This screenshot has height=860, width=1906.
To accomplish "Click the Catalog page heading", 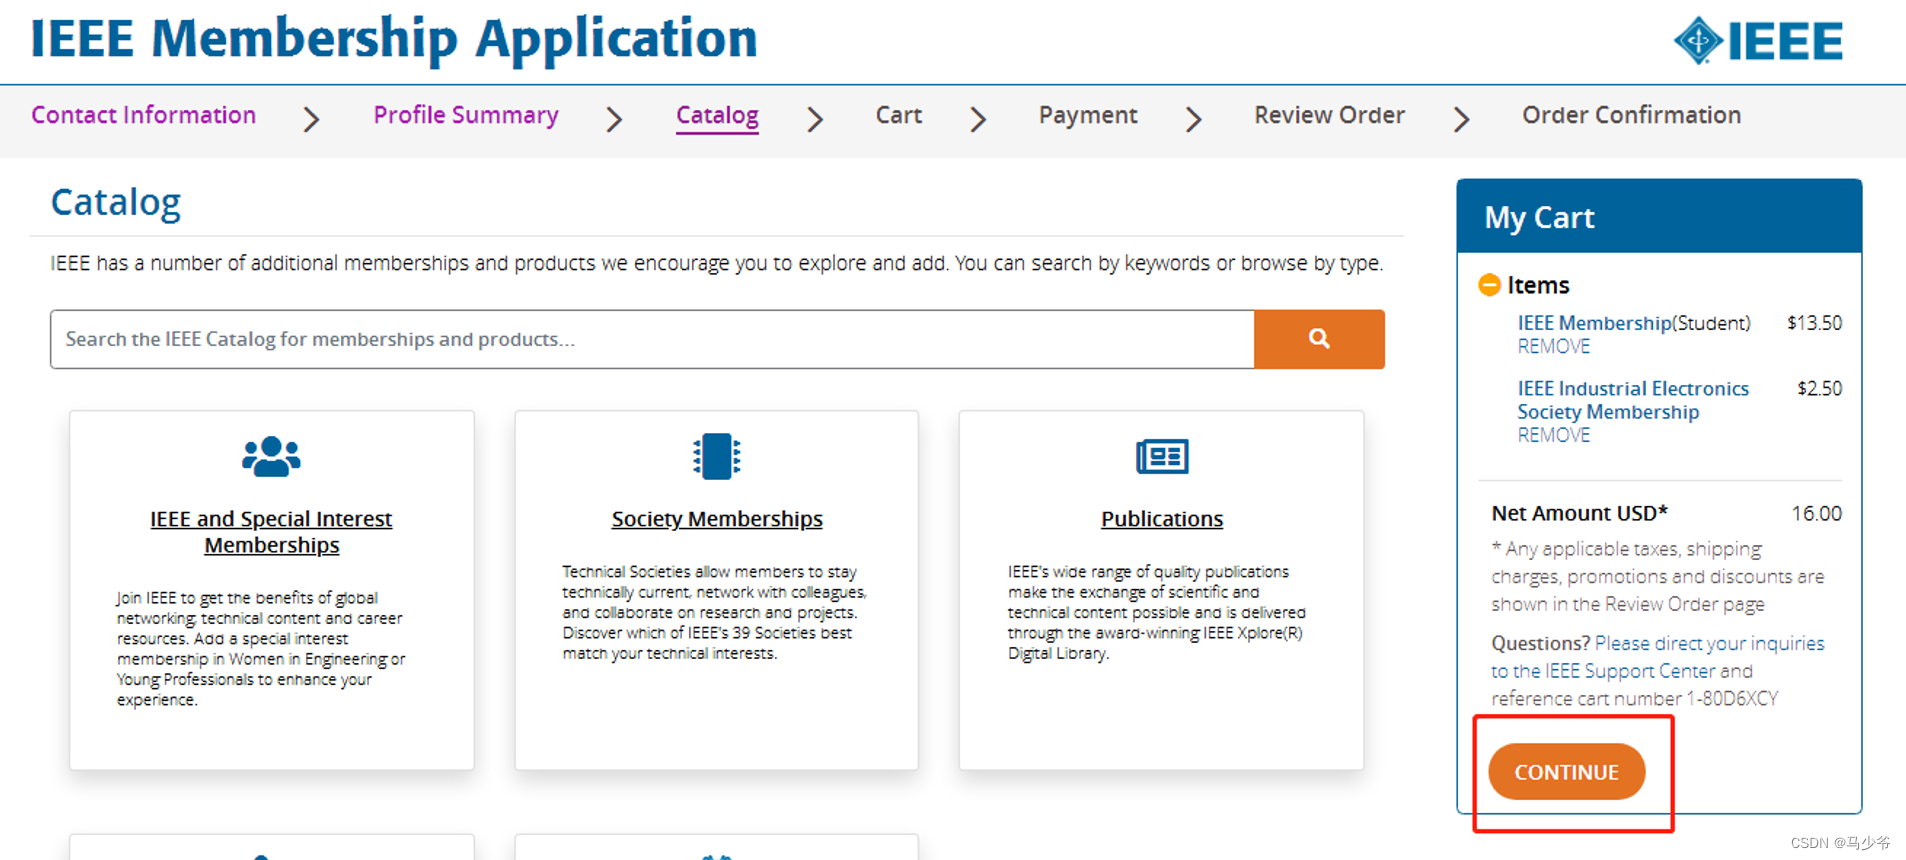I will (116, 202).
